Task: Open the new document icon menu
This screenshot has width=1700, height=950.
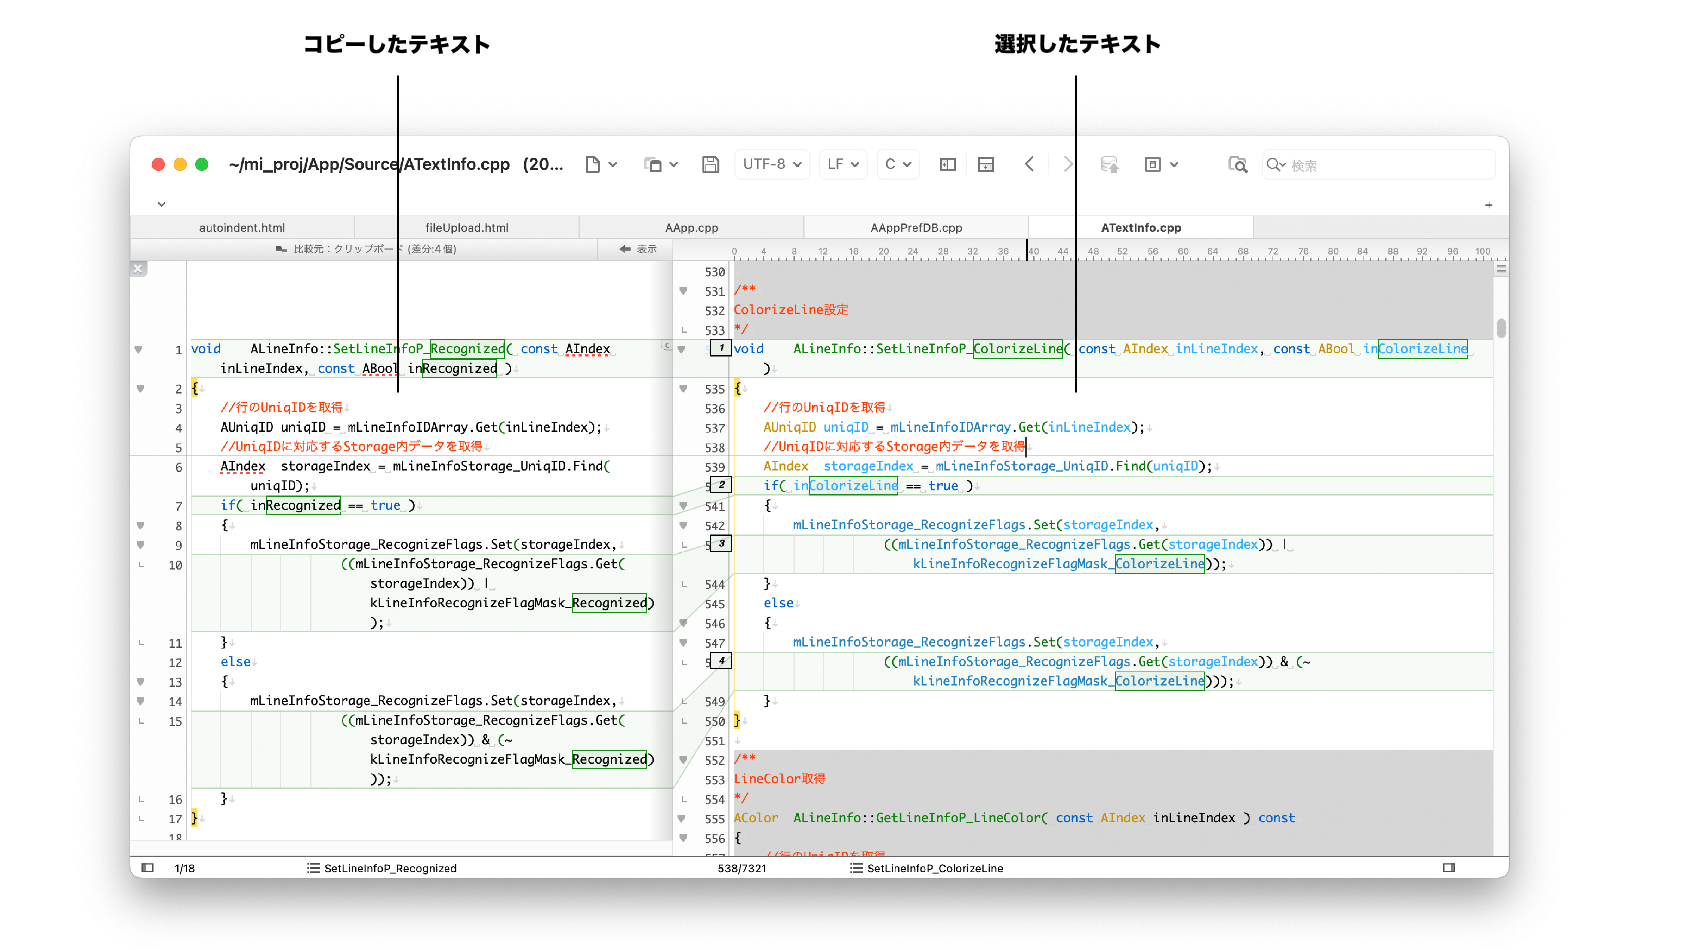Action: [600, 165]
